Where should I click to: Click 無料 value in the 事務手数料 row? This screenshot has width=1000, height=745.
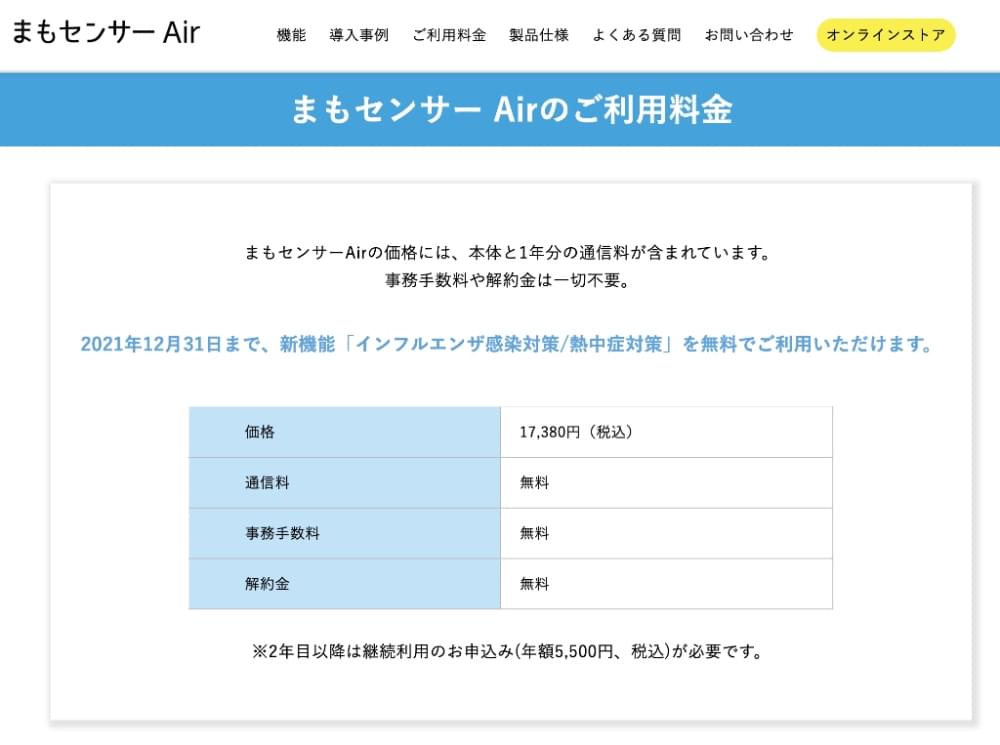534,534
